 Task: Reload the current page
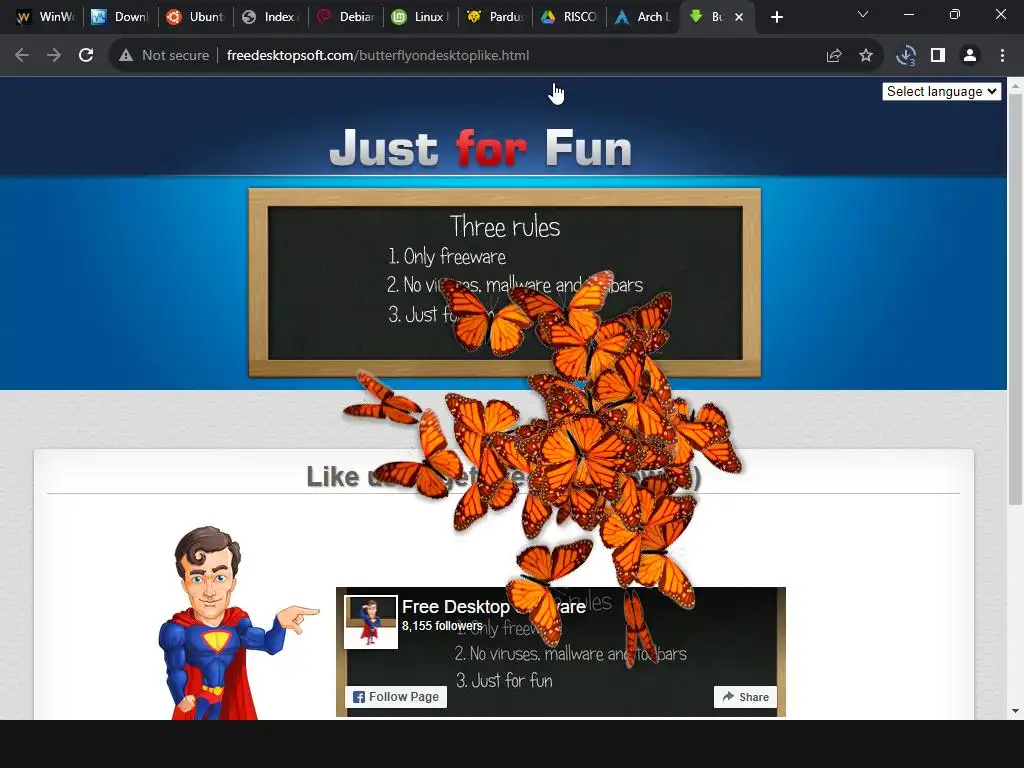point(86,56)
